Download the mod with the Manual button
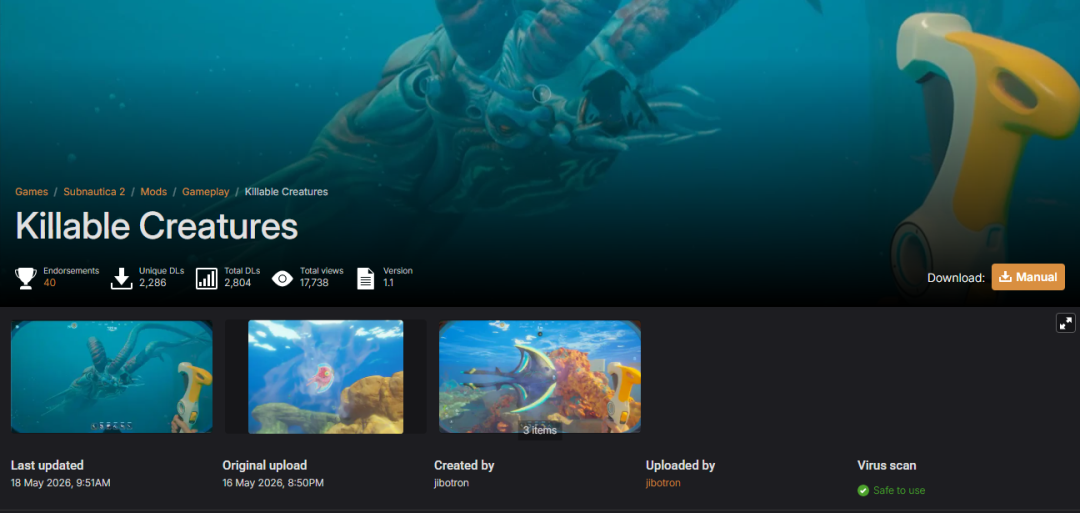 [1028, 277]
